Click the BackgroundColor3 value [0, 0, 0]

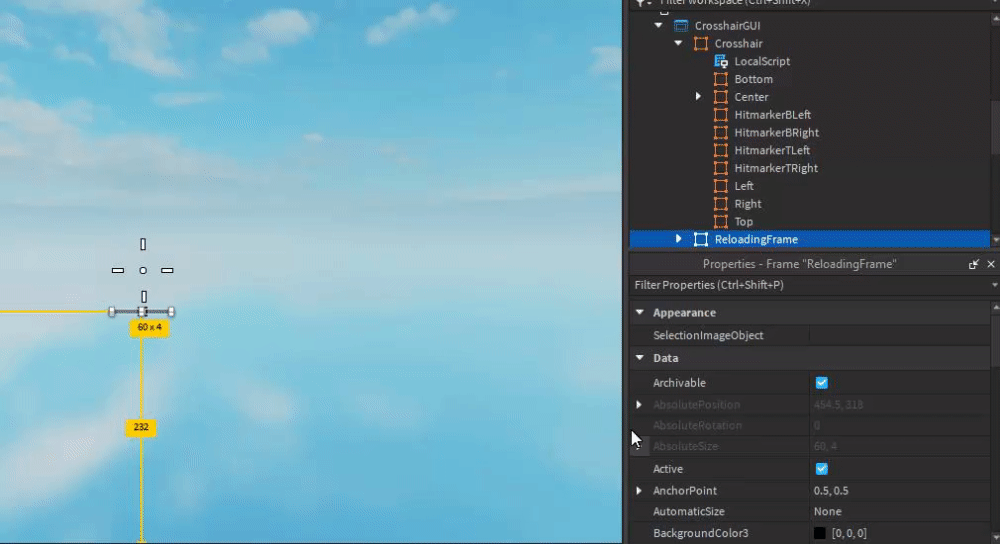pyautogui.click(x=849, y=533)
